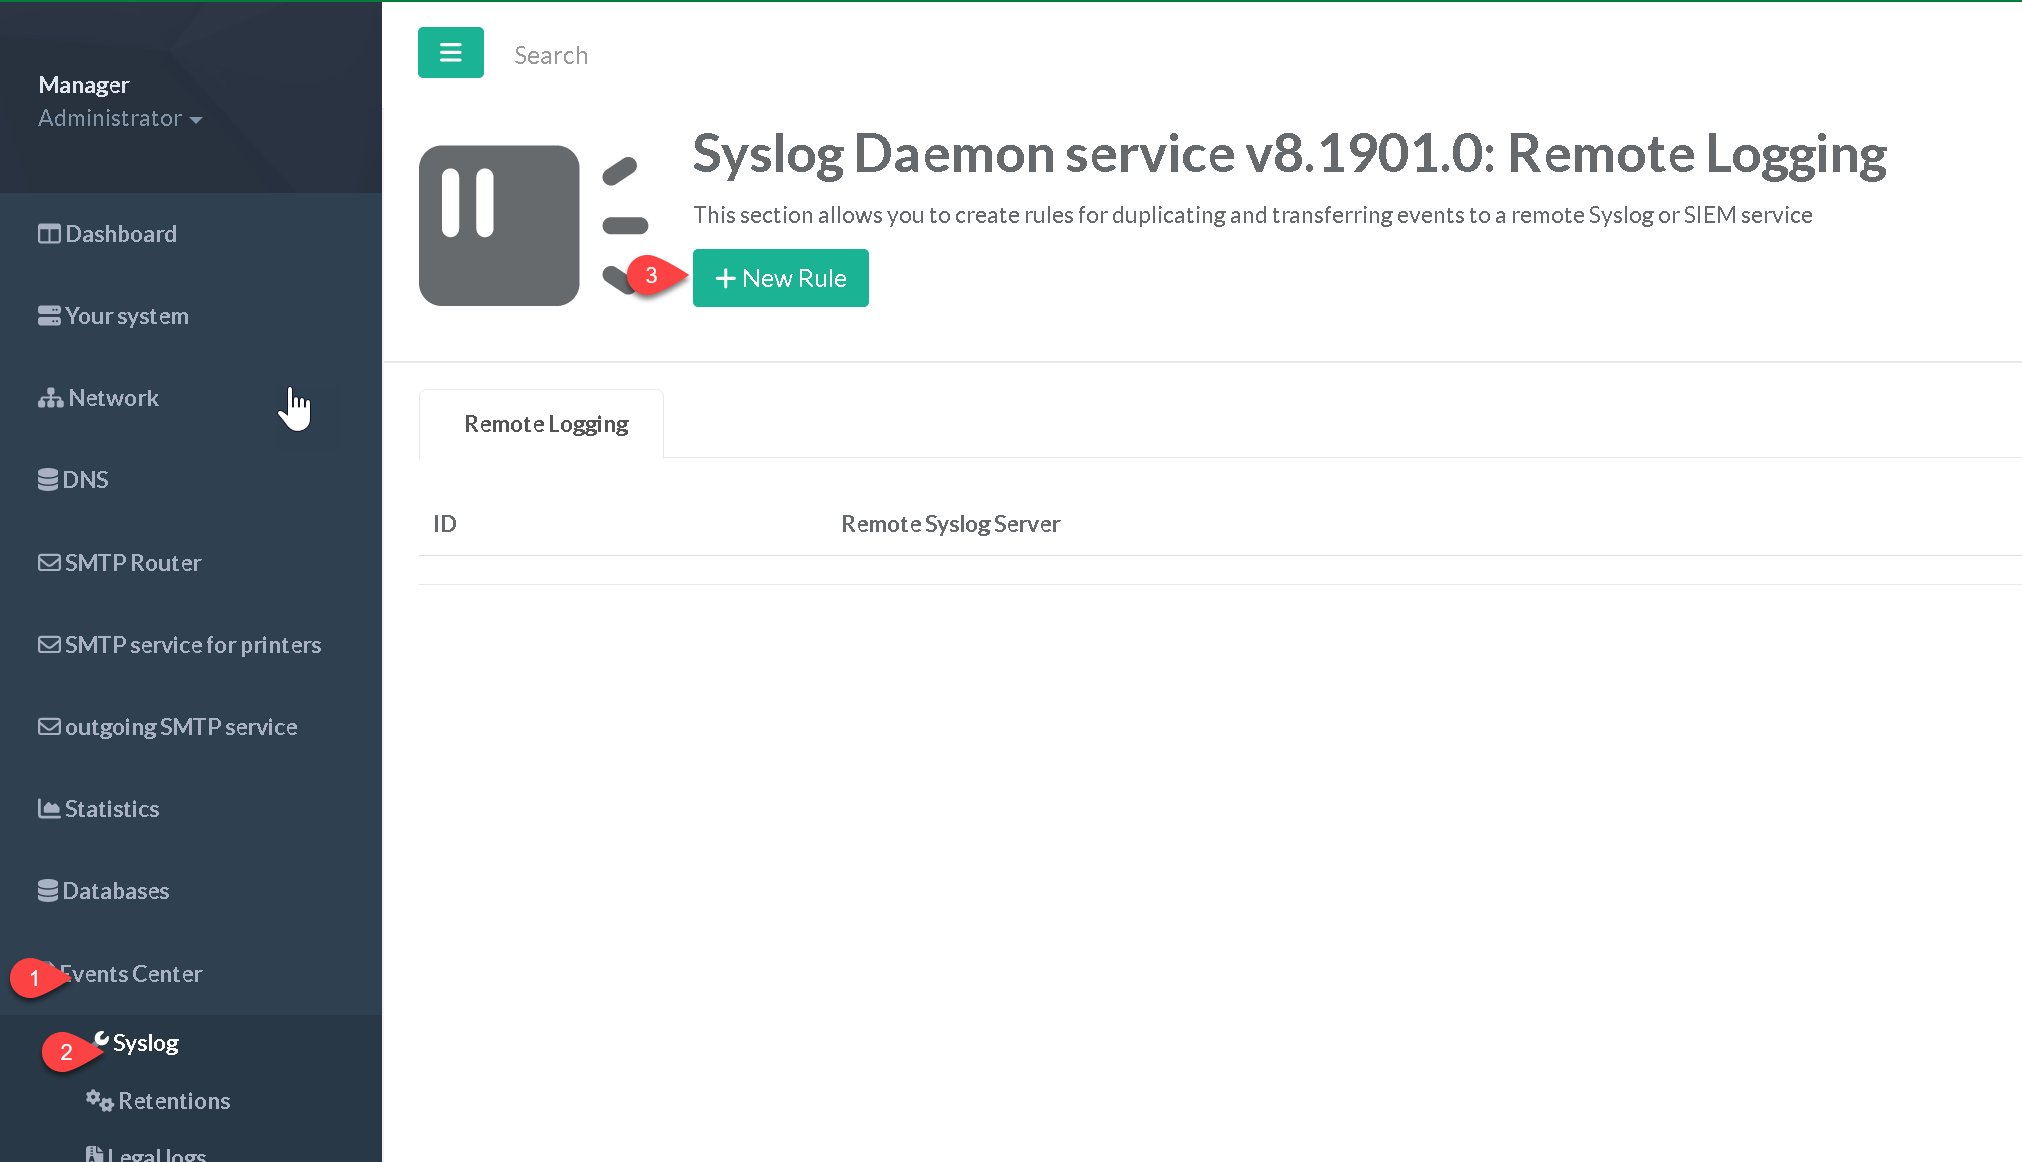The height and width of the screenshot is (1162, 2022).
Task: Open outgoing SMTP service section
Action: tap(180, 727)
